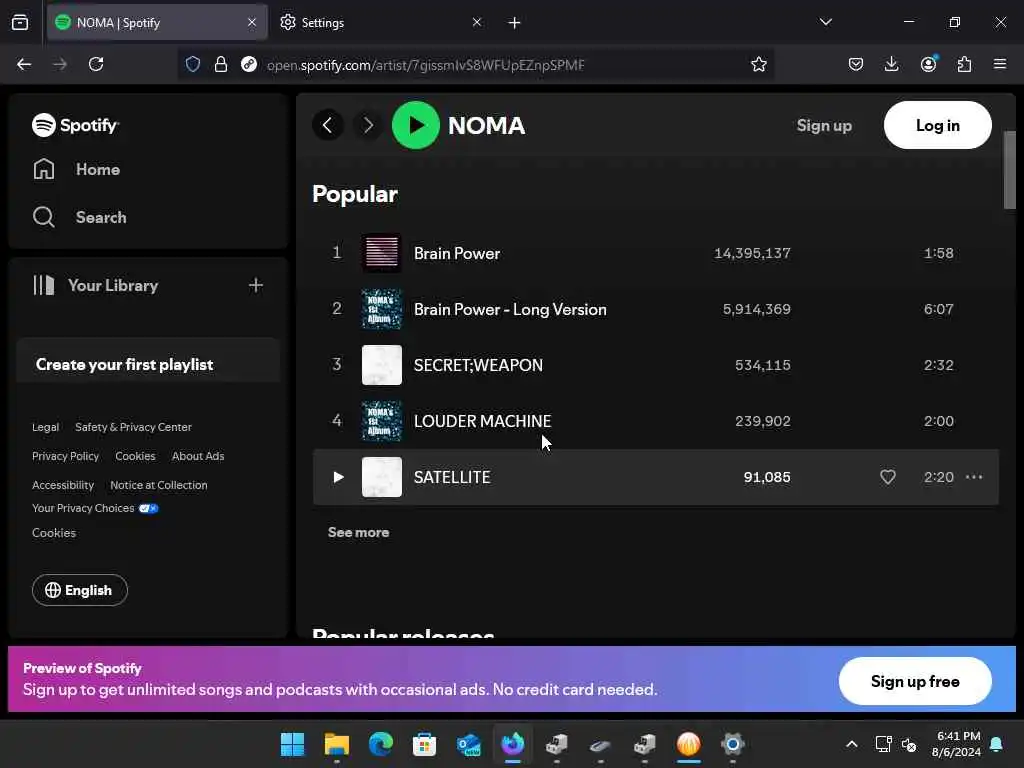Viewport: 1024px width, 768px height.
Task: Close the NOMA | Spotify tab
Action: [252, 23]
